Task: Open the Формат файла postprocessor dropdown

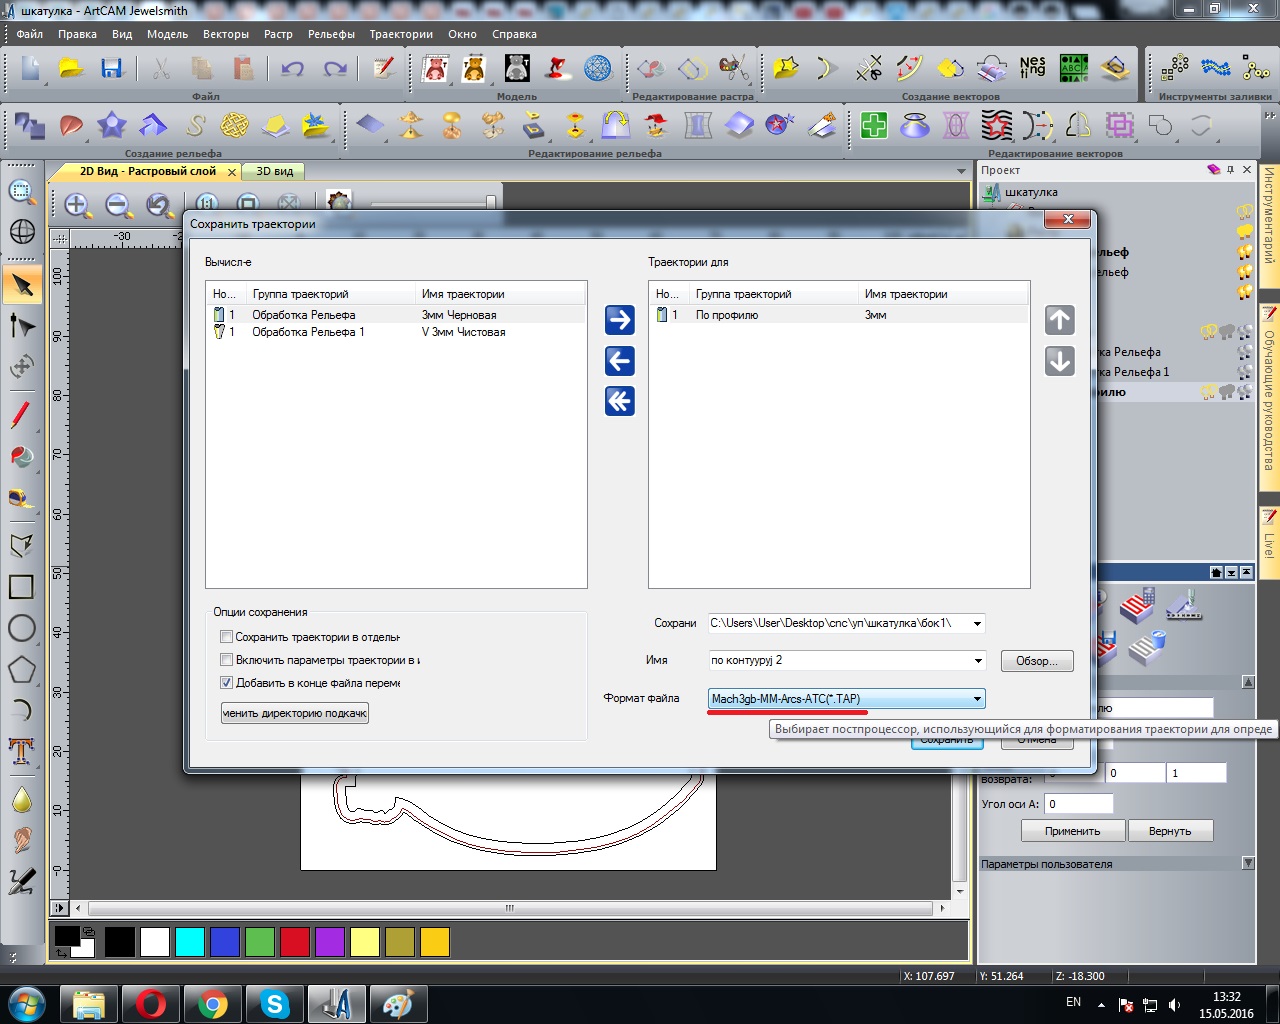Action: coord(977,699)
